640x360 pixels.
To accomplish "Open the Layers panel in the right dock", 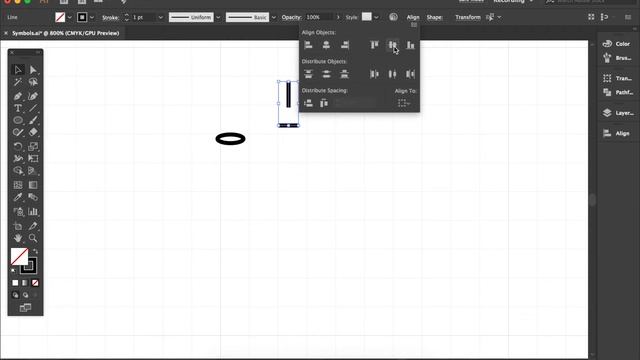I will [618, 113].
